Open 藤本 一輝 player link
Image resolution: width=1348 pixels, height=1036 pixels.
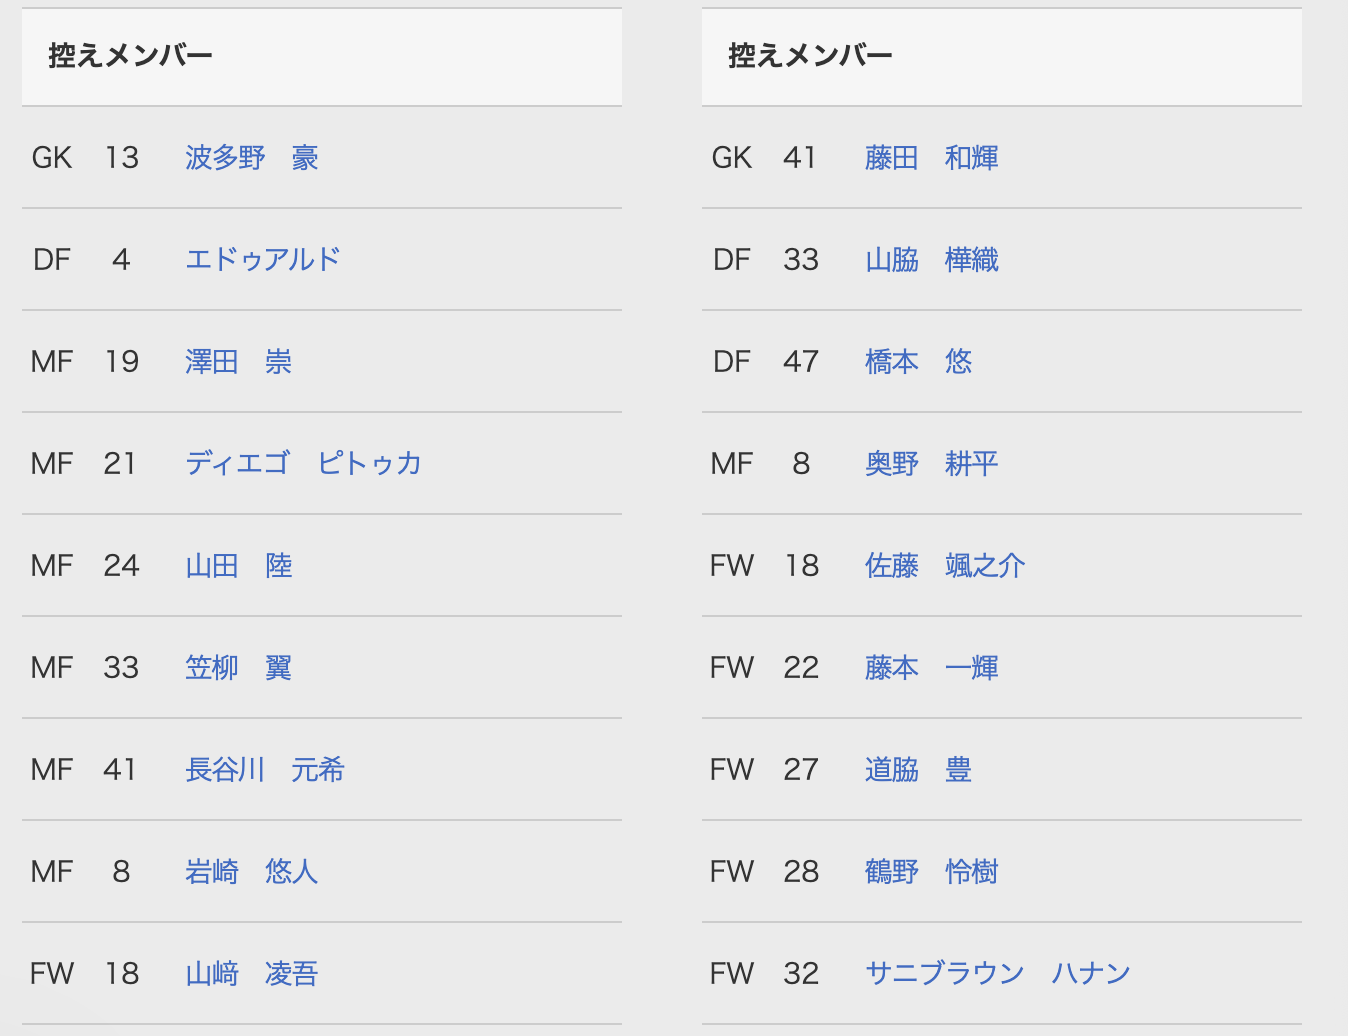click(931, 668)
